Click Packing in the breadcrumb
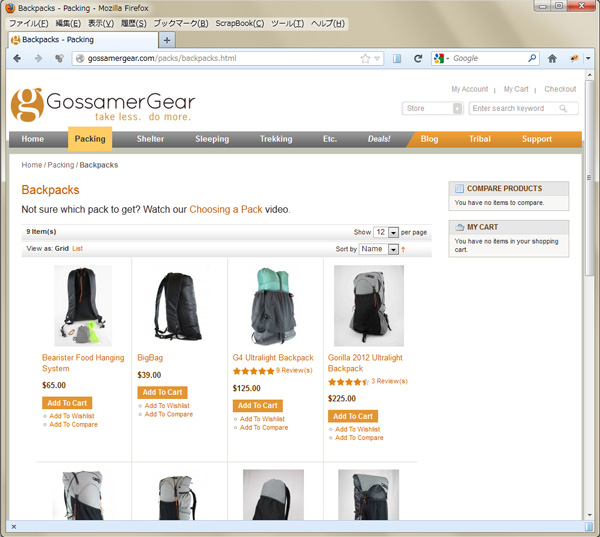600x537 pixels. (x=60, y=165)
